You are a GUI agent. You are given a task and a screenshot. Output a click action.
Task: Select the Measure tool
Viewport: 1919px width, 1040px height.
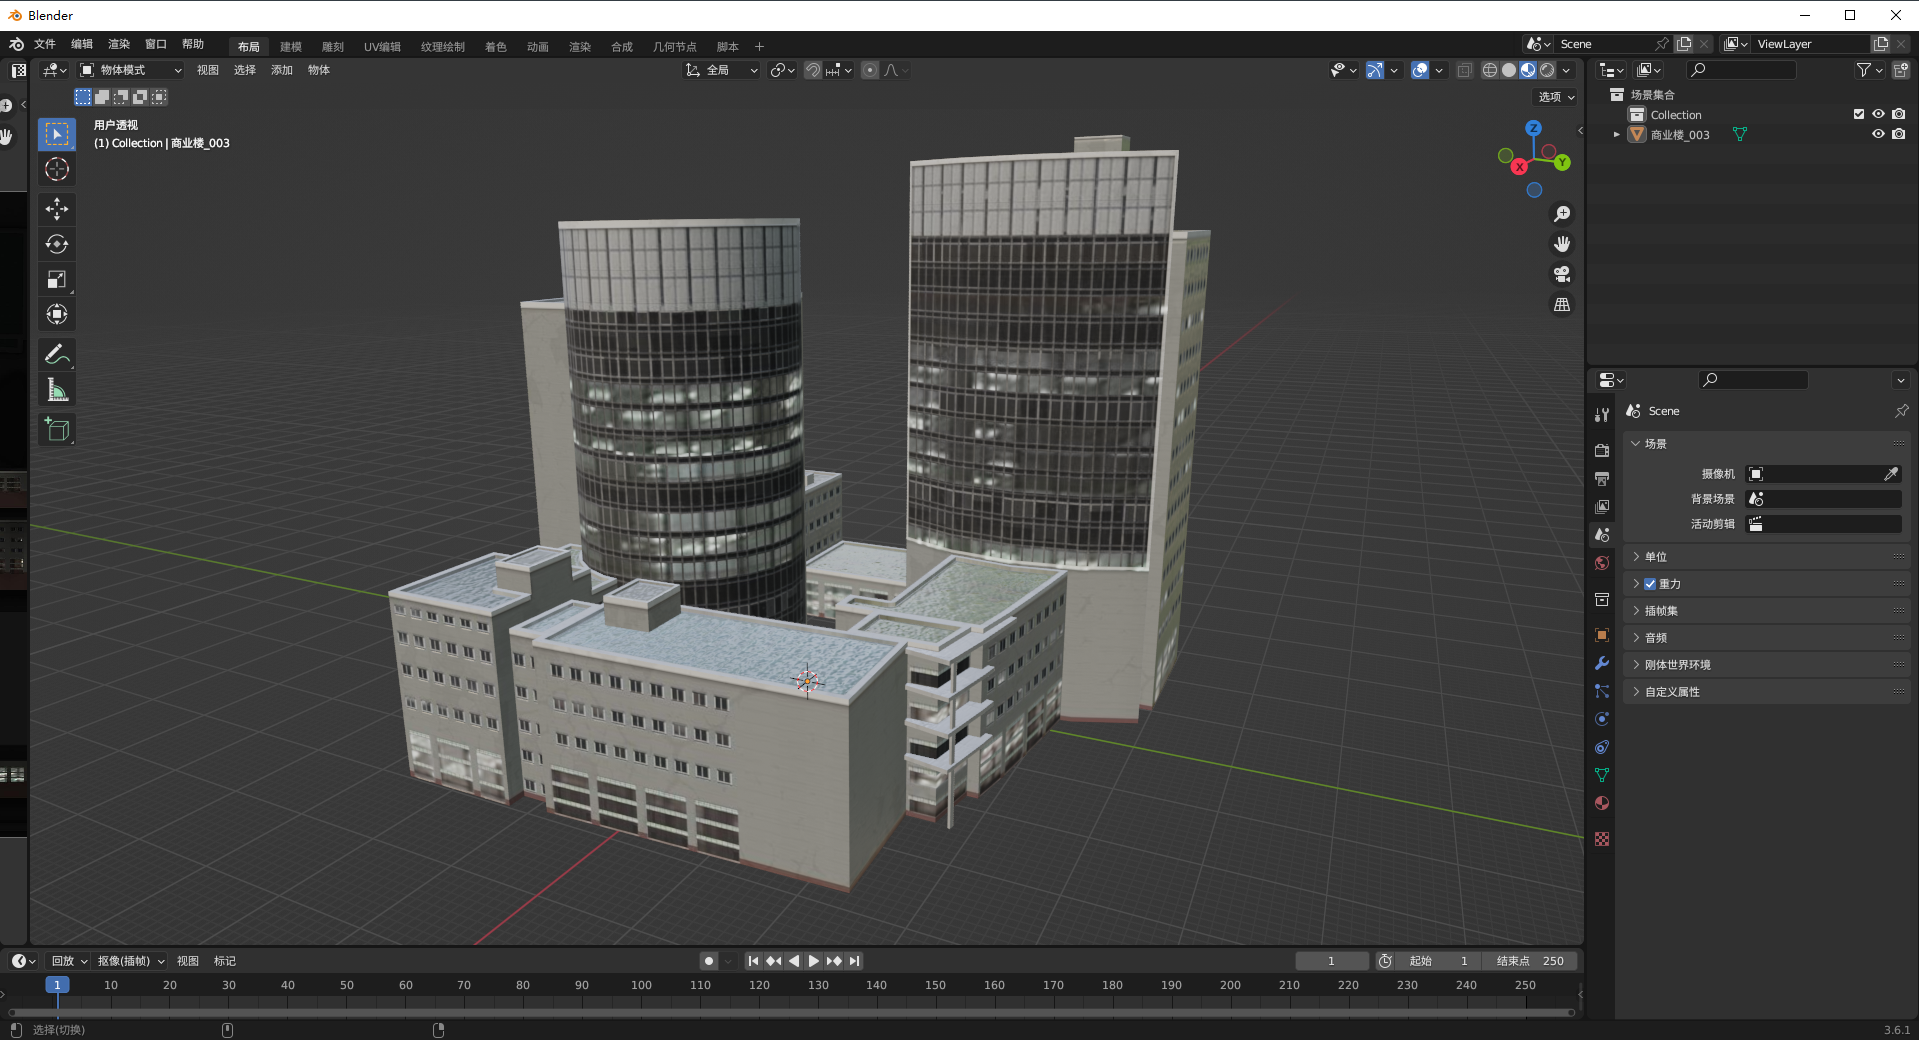point(57,391)
